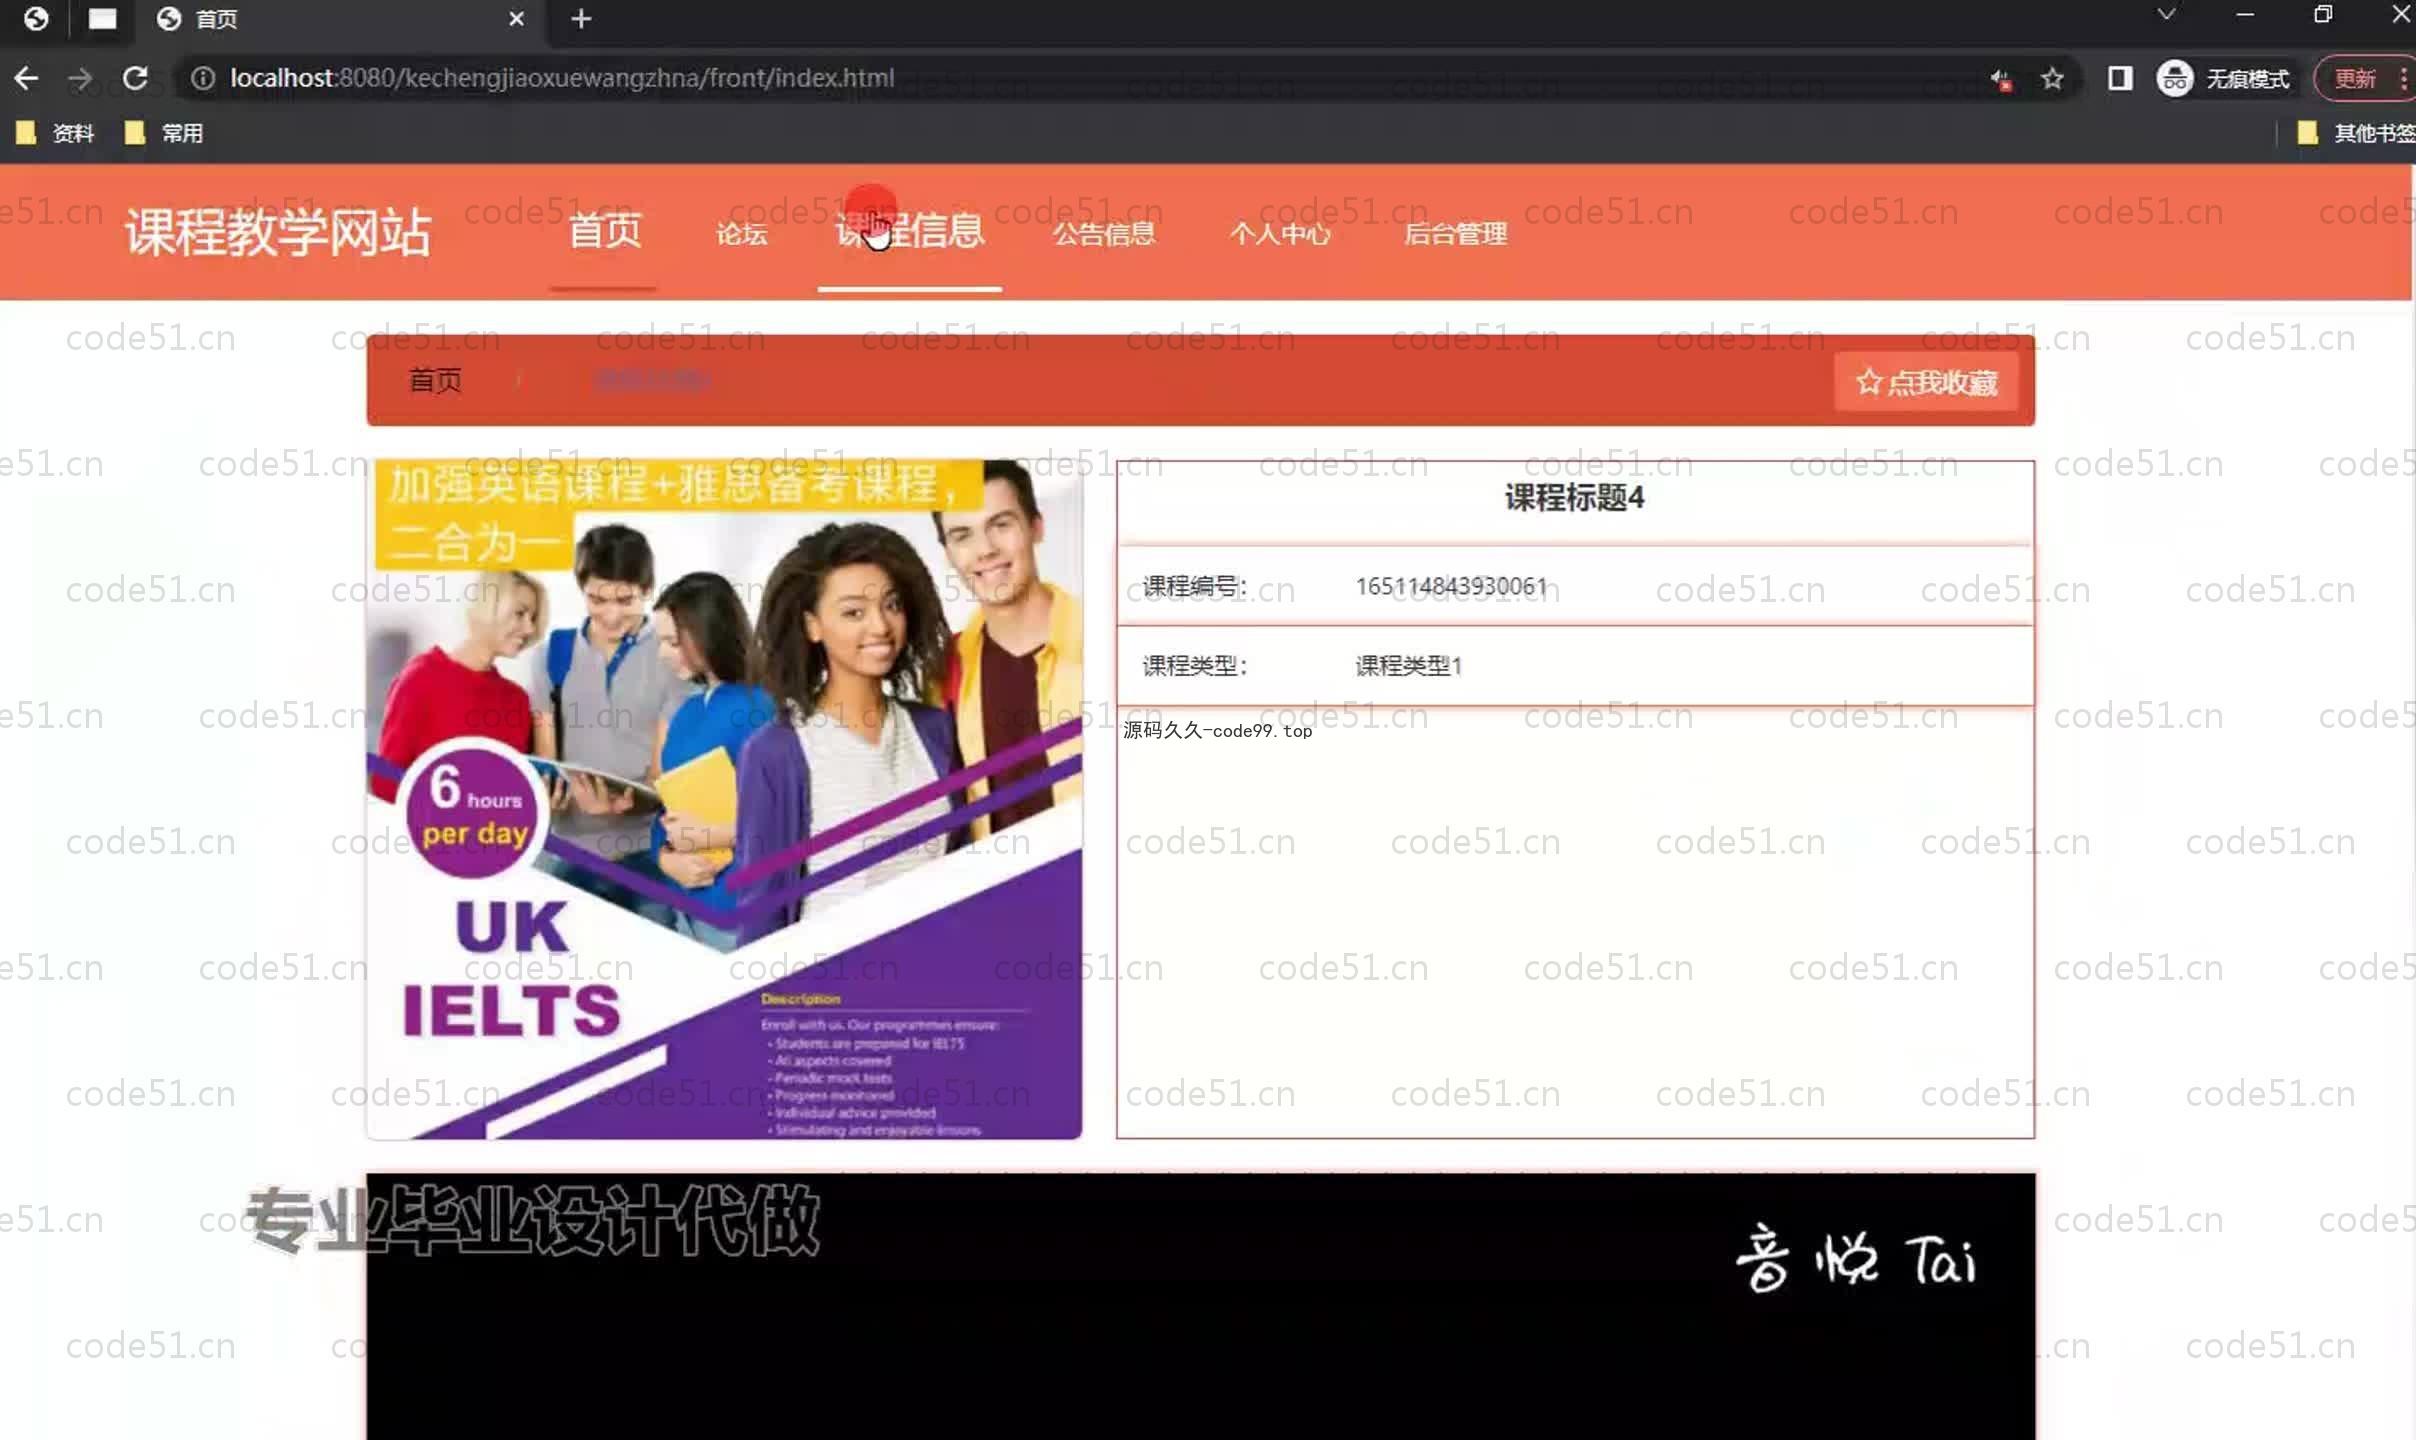The height and width of the screenshot is (1440, 2416).
Task: Reload the page with the refresh icon
Action: point(135,78)
